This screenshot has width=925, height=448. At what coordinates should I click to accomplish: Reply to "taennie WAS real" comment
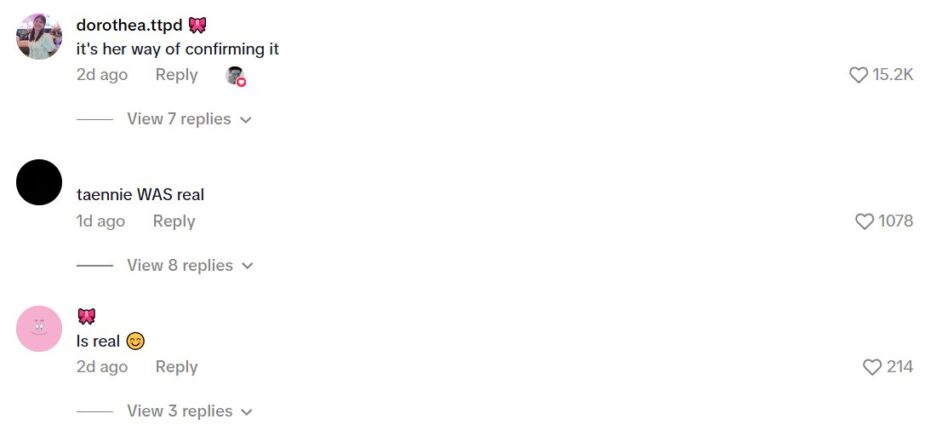(x=174, y=221)
